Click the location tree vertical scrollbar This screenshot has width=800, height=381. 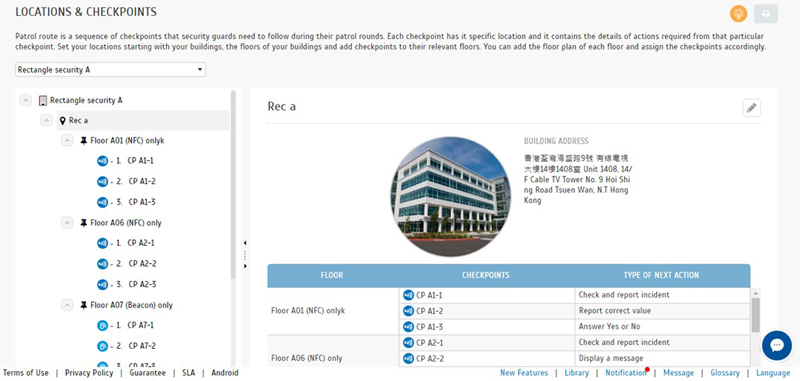click(x=233, y=184)
